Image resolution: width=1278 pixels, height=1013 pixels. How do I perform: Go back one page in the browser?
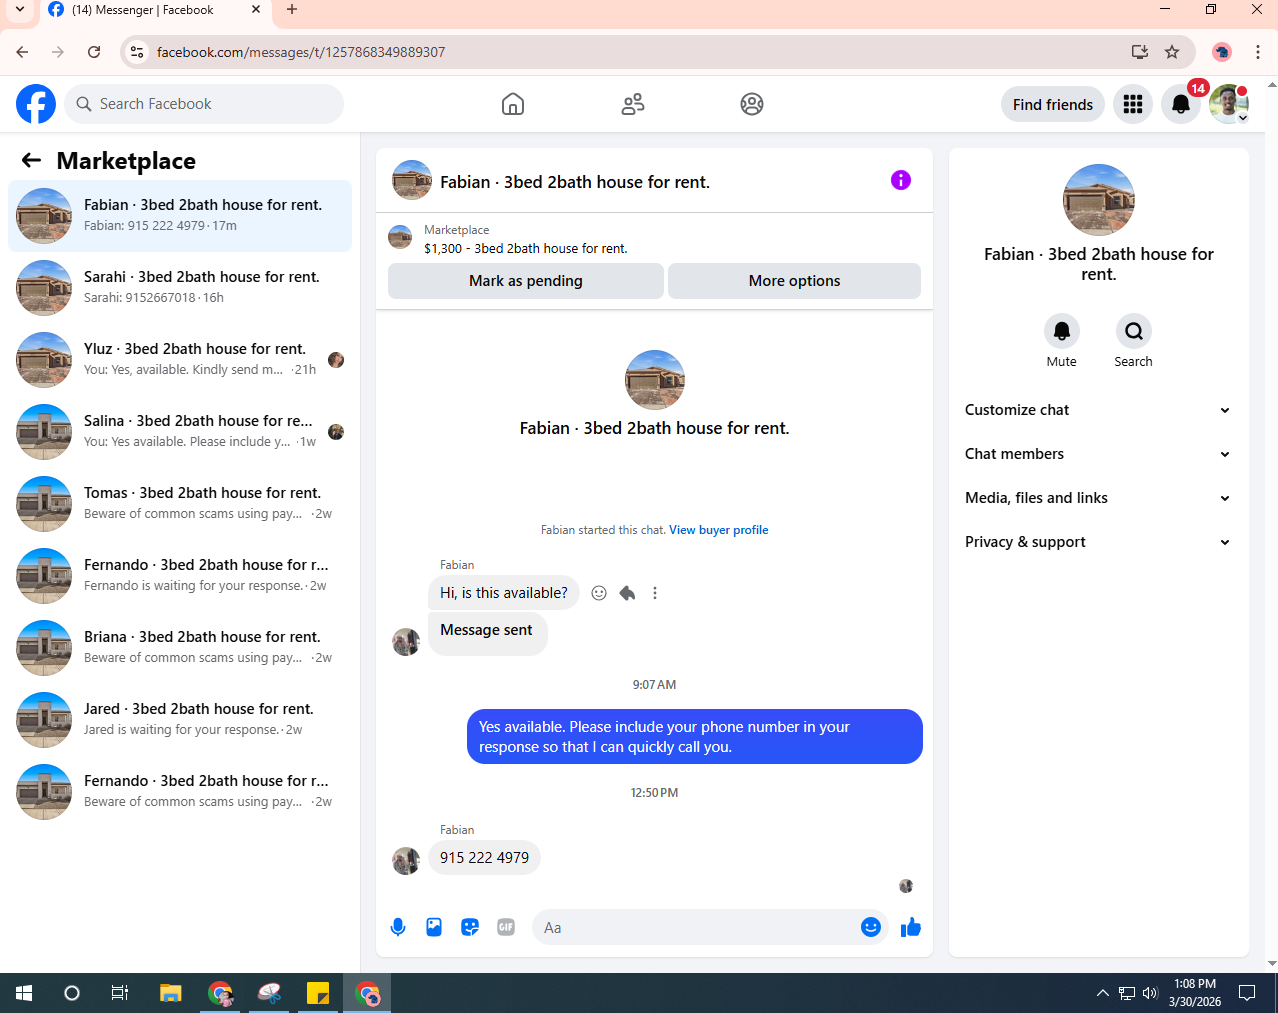(x=22, y=52)
